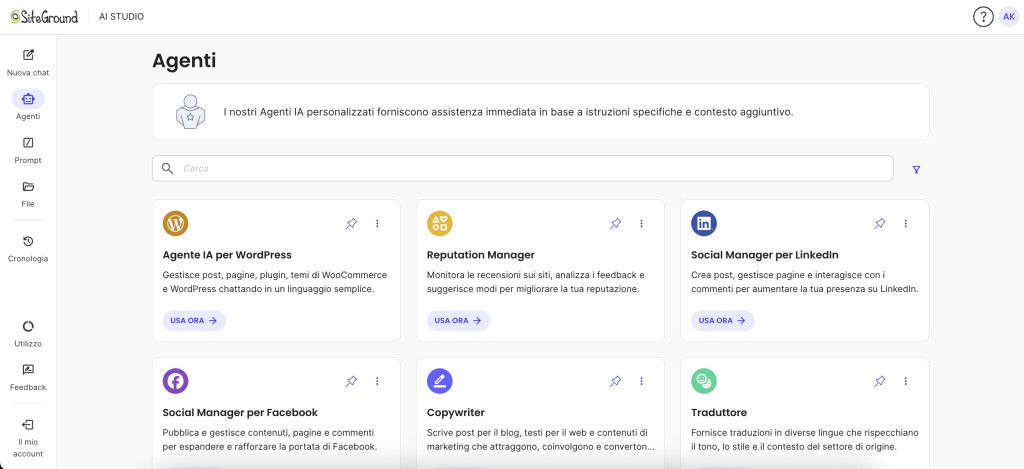The image size is (1024, 469).
Task: Click the "Gestisce post, pagine, plugin" description
Action: (275, 282)
